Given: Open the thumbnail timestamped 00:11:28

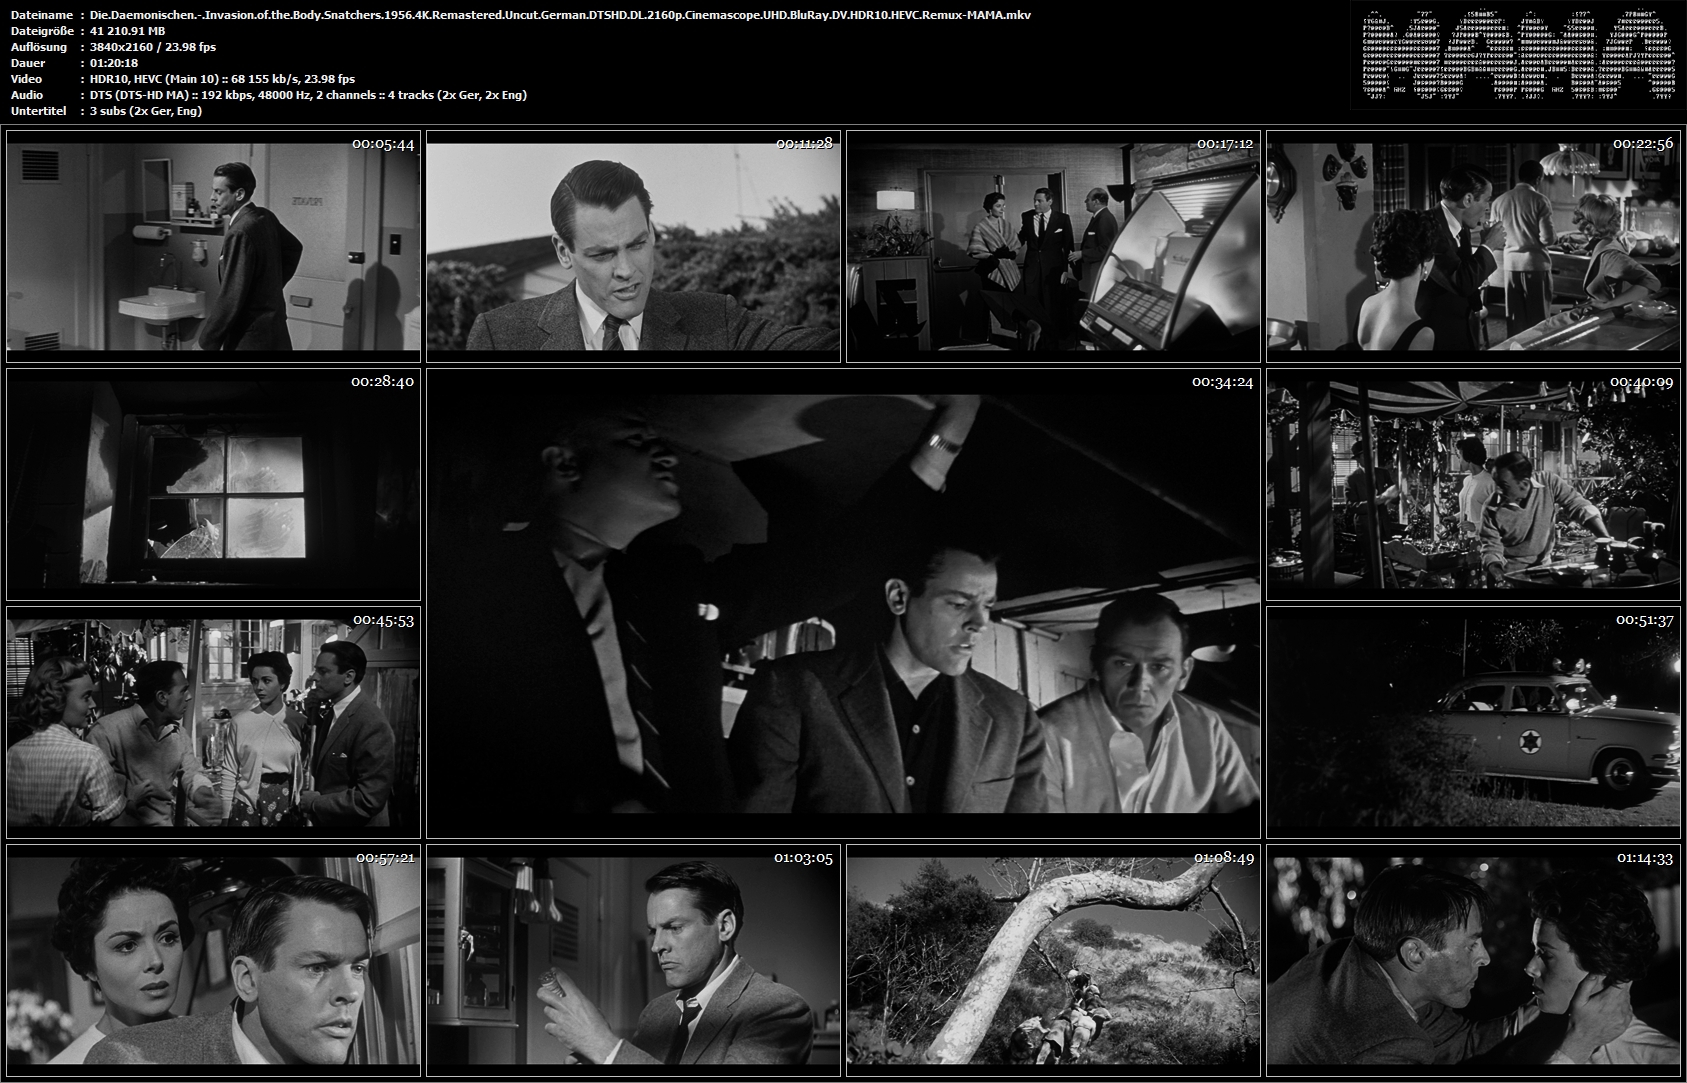Looking at the screenshot, I should [633, 246].
